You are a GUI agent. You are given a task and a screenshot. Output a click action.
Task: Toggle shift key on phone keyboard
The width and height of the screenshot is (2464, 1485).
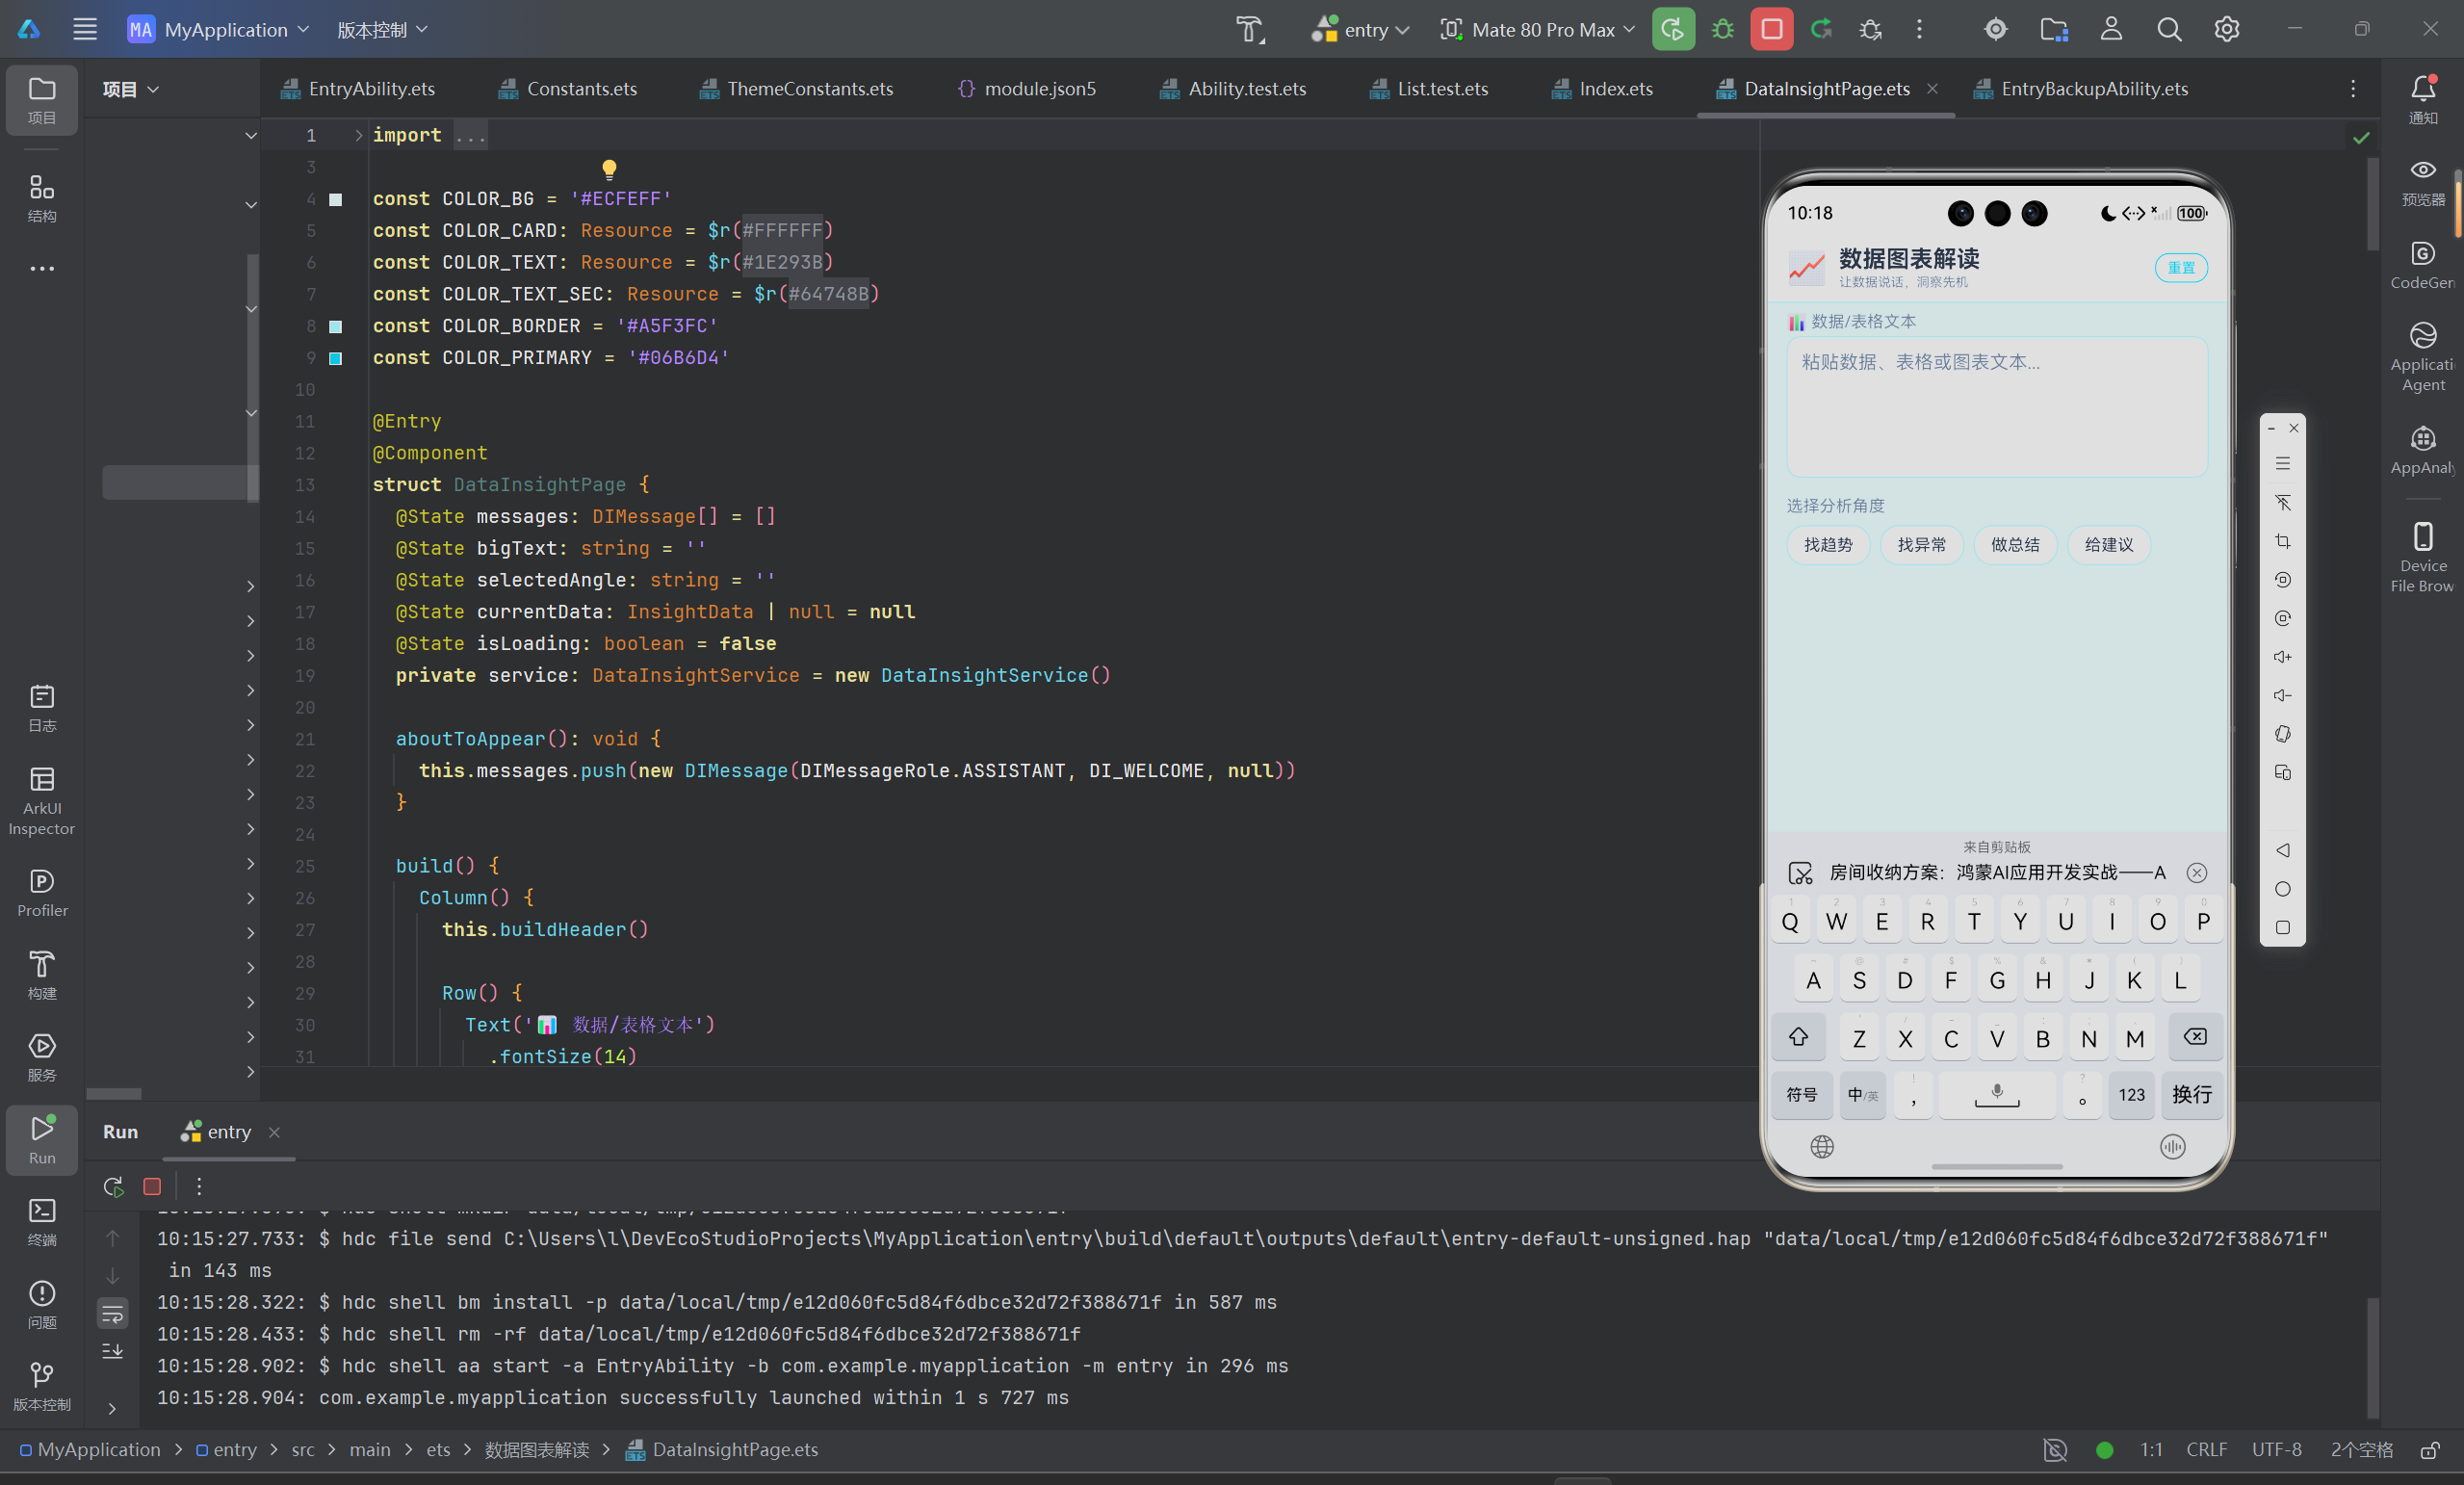click(x=1798, y=1037)
